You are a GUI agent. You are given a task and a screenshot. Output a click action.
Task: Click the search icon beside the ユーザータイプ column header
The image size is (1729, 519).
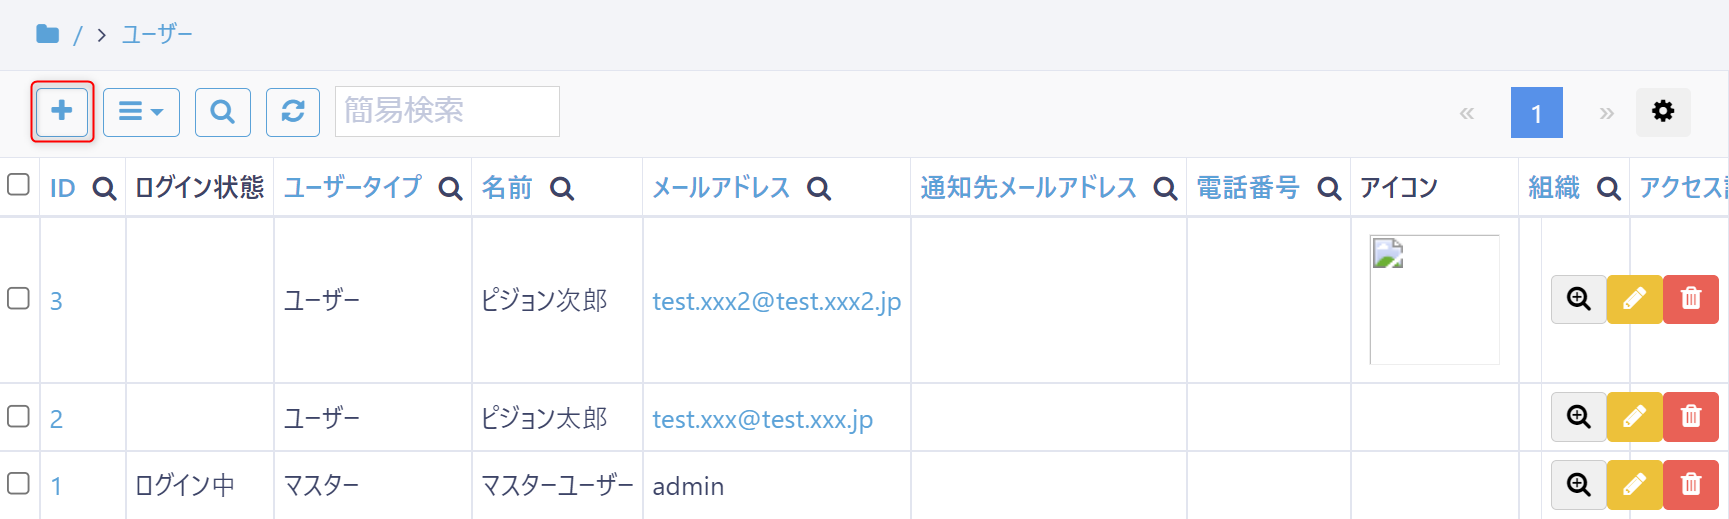pyautogui.click(x=451, y=188)
